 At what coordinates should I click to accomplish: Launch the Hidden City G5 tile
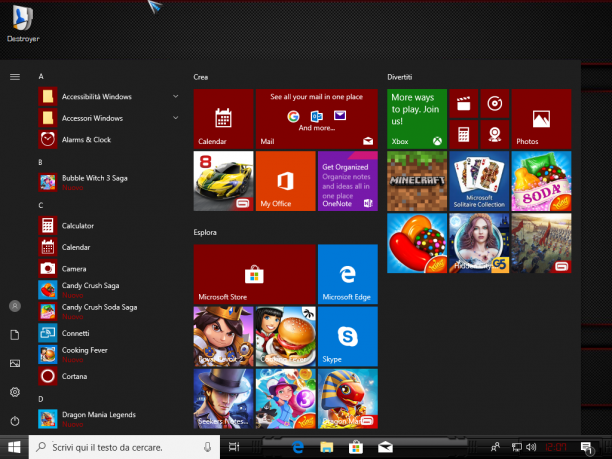click(479, 243)
